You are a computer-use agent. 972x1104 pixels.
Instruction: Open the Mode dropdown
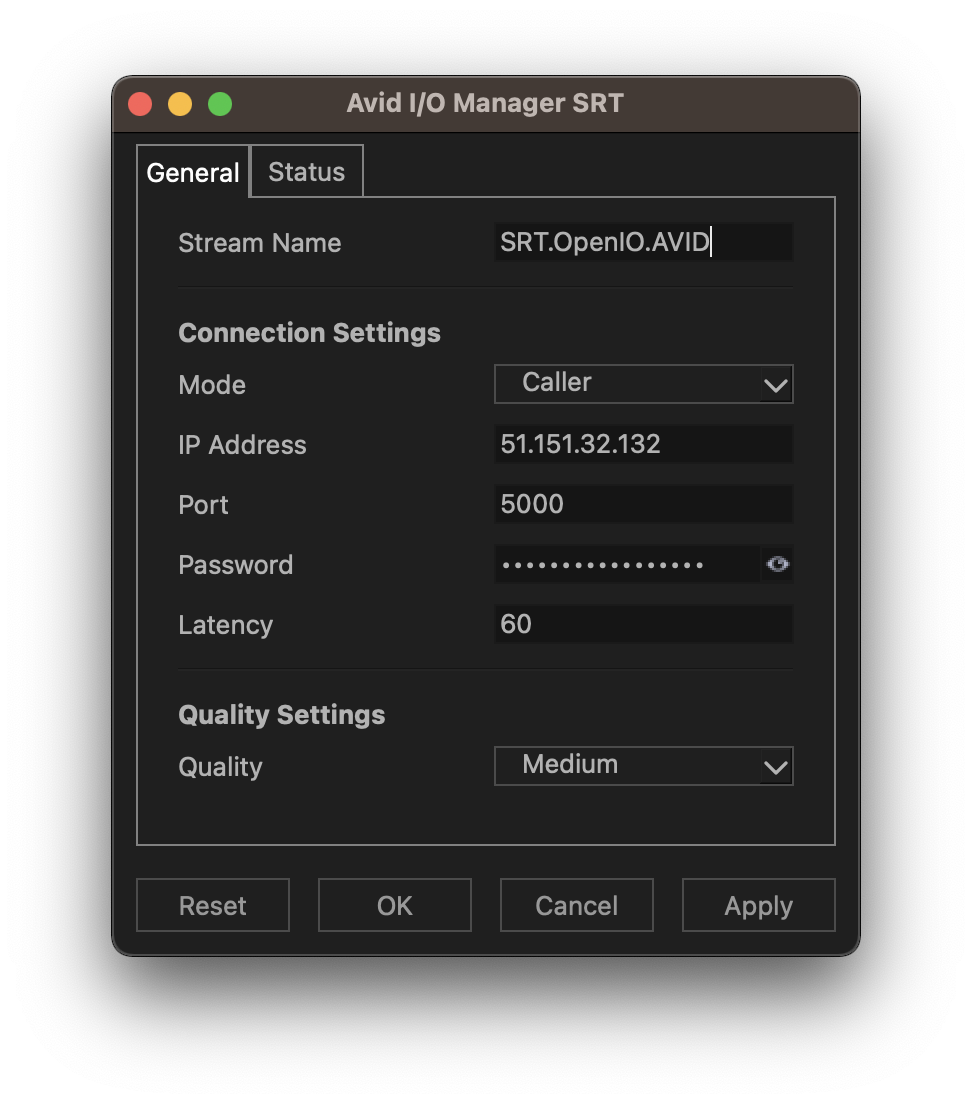coord(643,384)
